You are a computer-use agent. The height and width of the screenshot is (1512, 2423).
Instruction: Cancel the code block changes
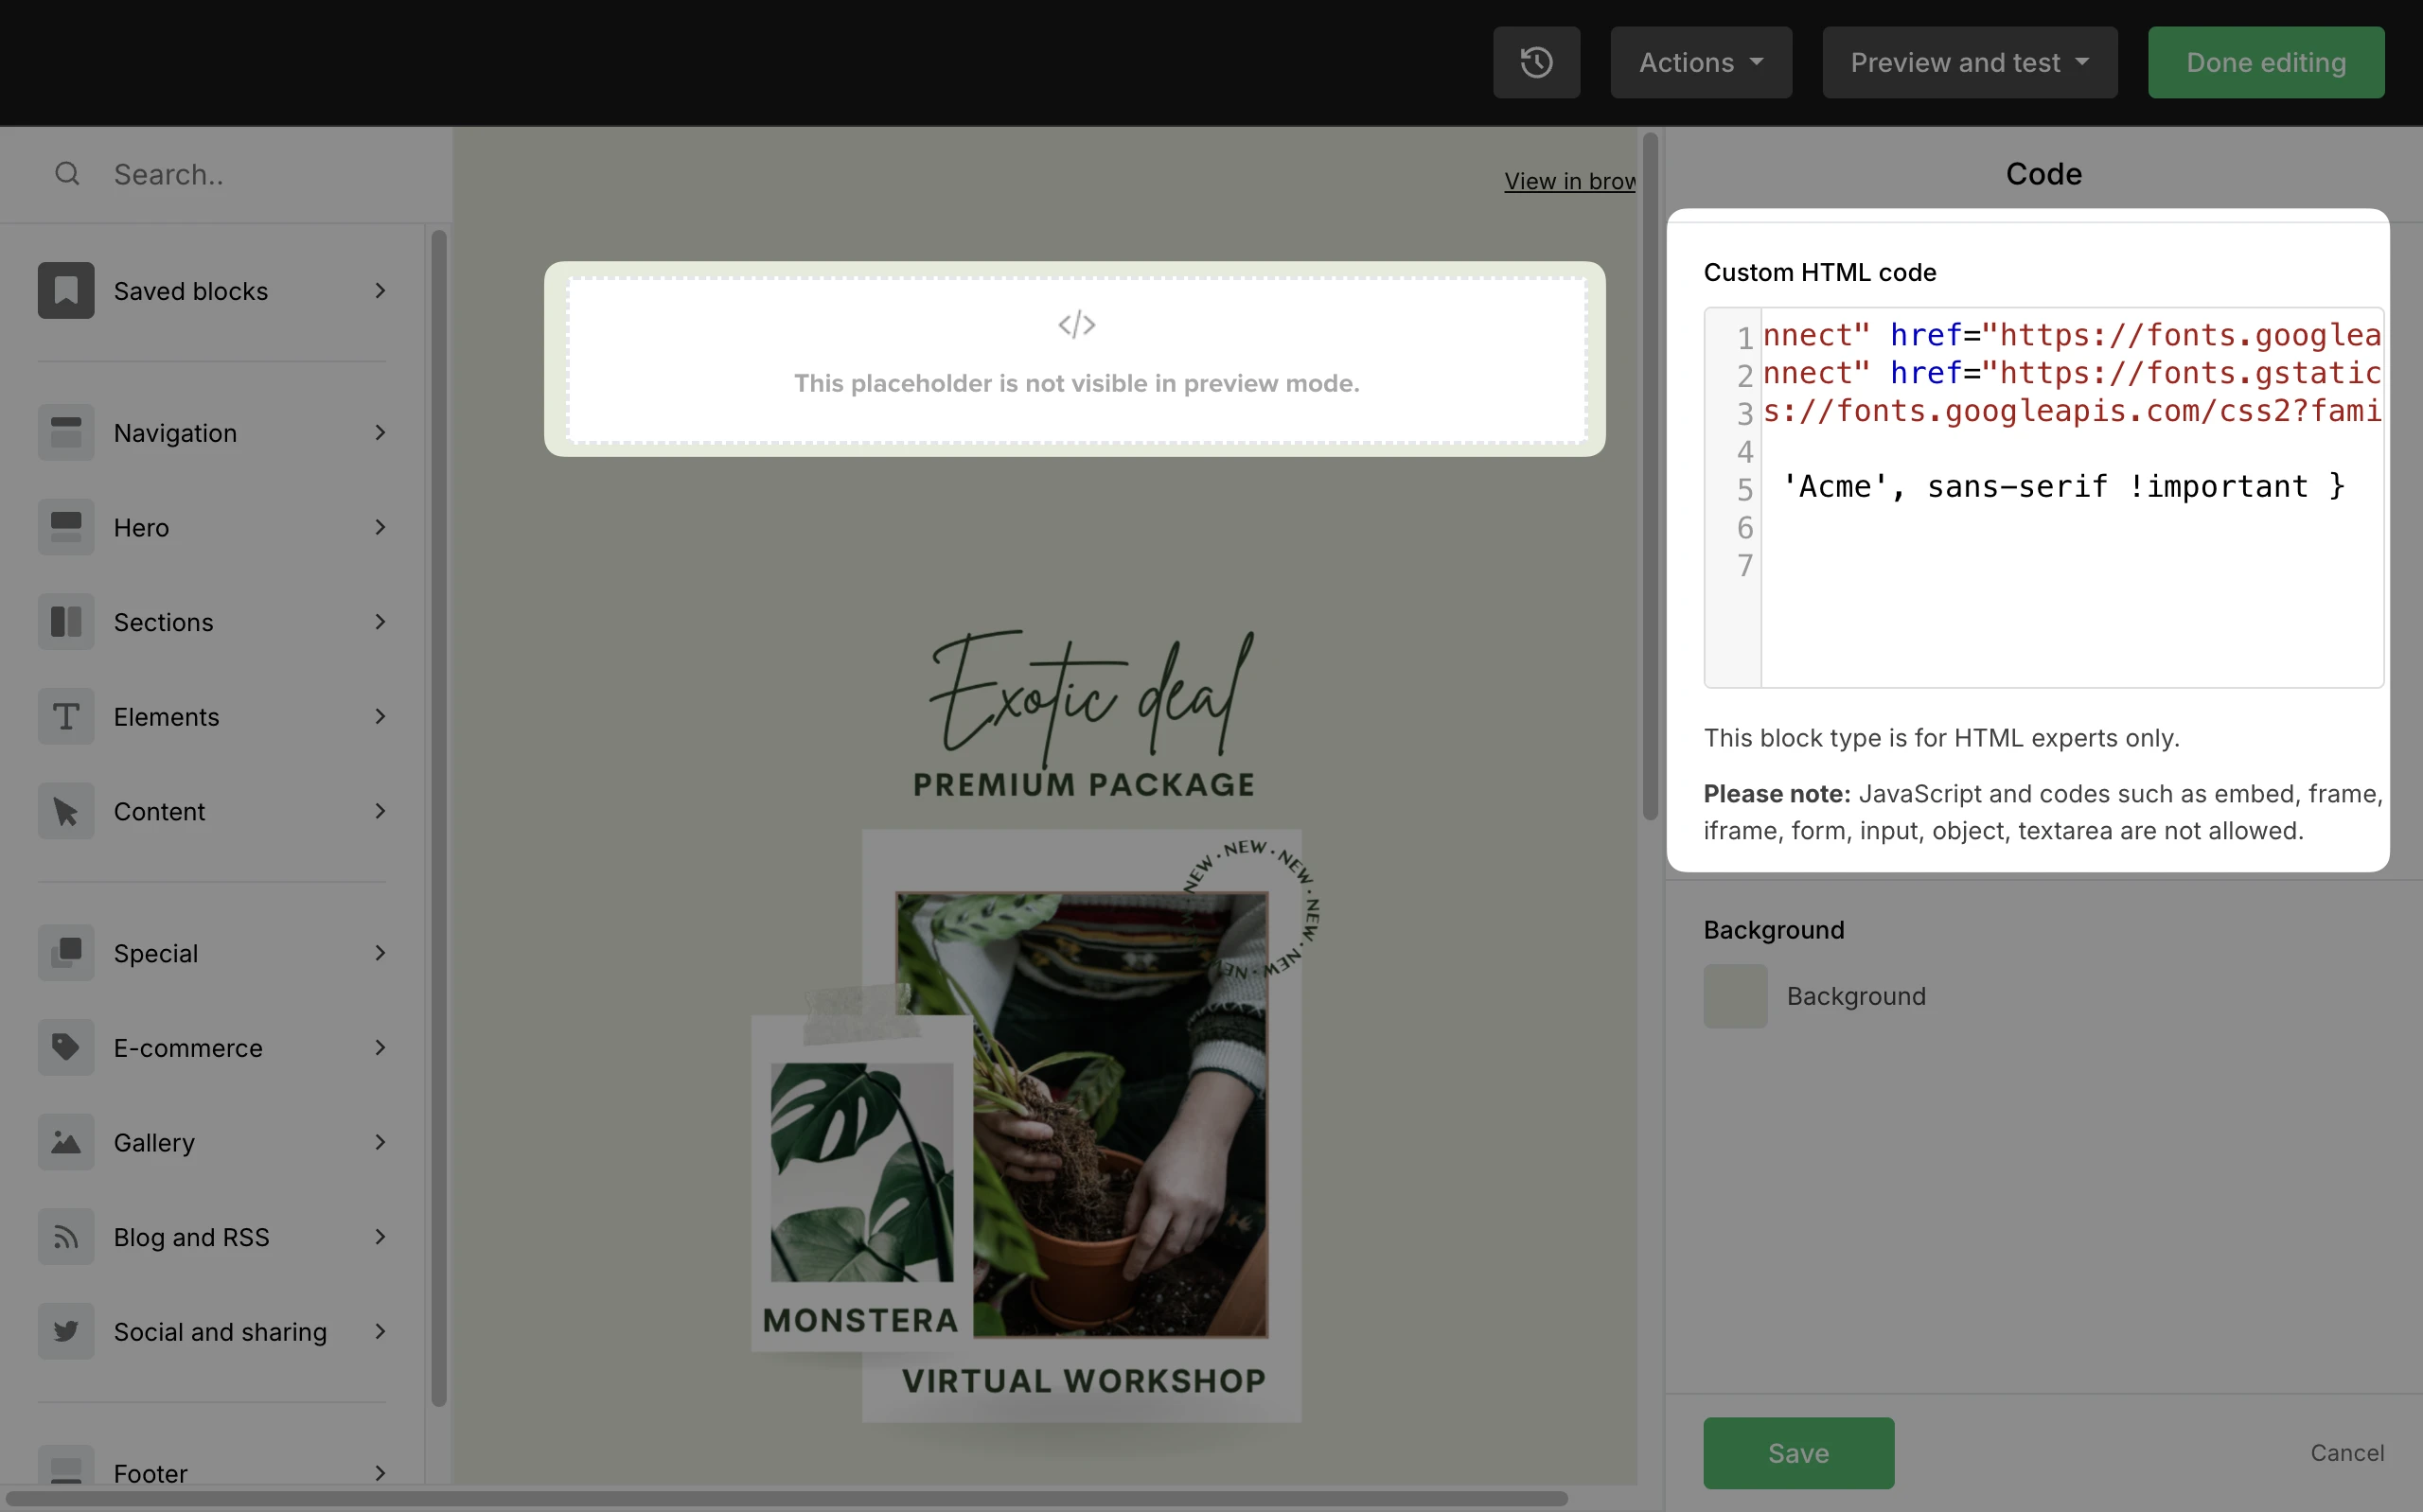[2346, 1452]
